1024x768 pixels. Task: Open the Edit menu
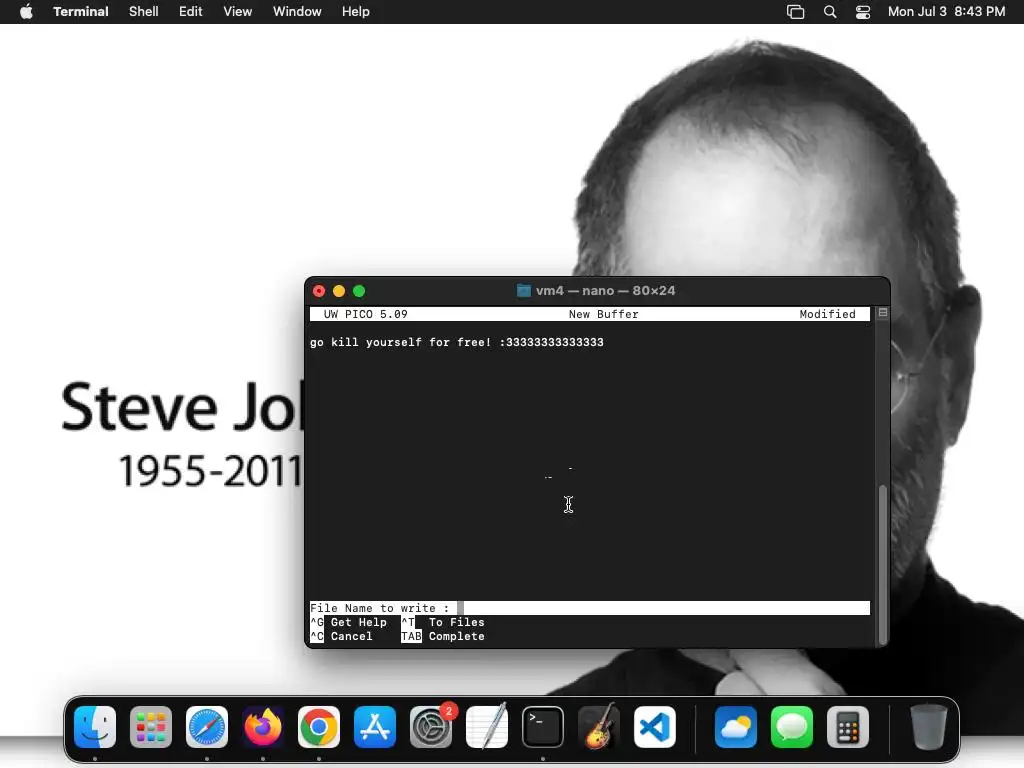pos(191,12)
